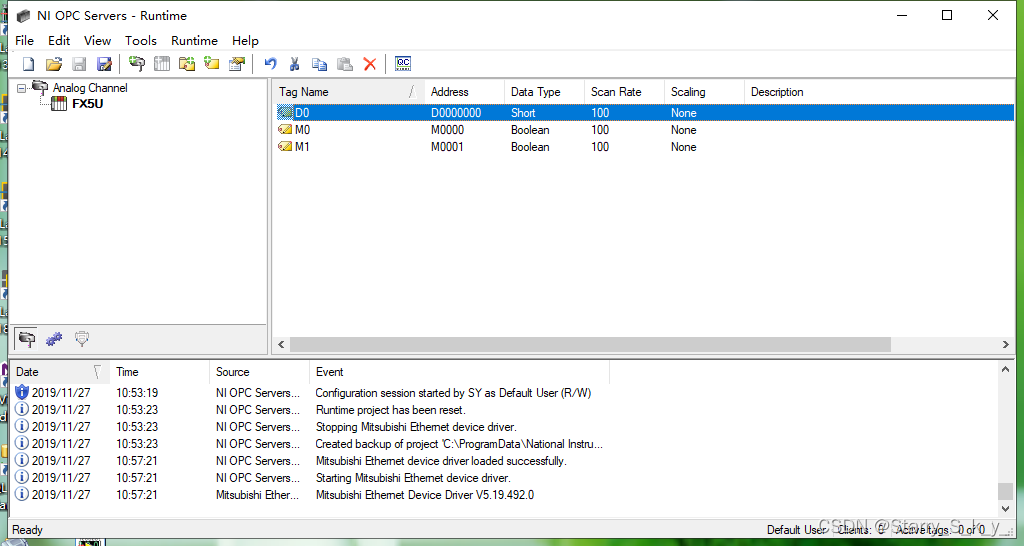
Task: Click the New Tag Group folder icon
Action: pyautogui.click(x=187, y=64)
